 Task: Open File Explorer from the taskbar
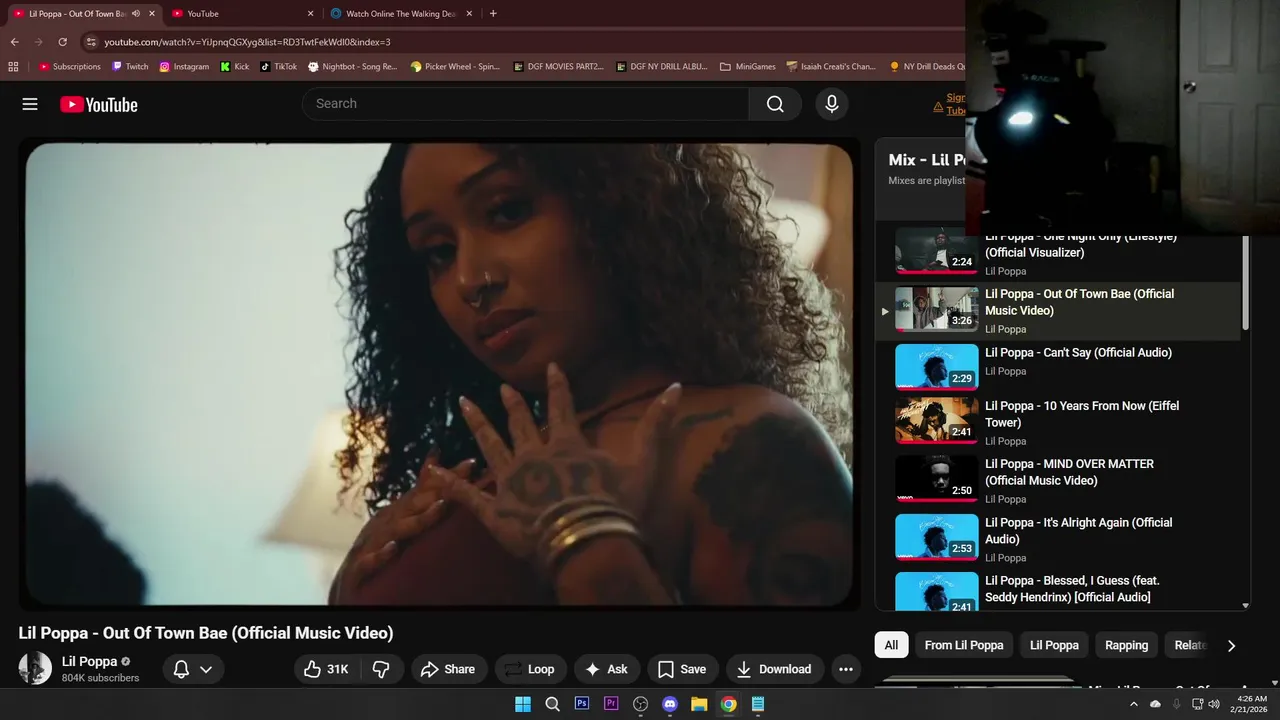(x=699, y=704)
